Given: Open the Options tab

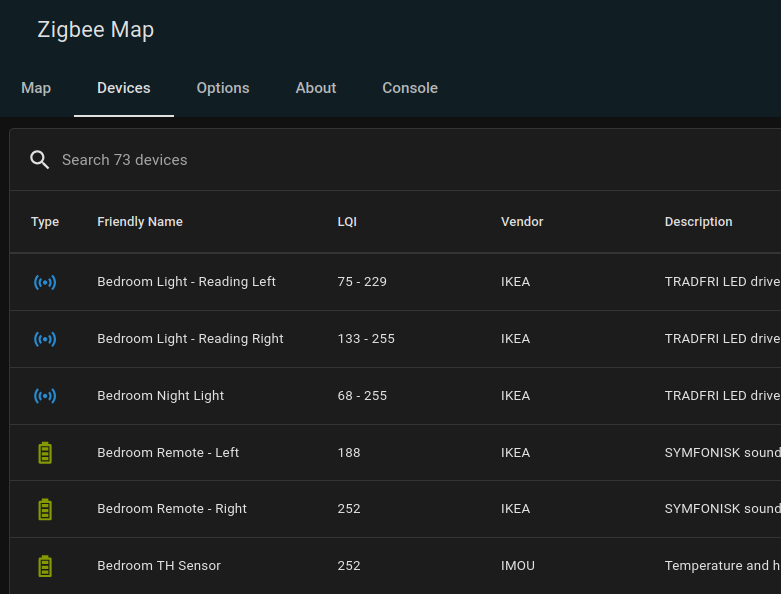Looking at the screenshot, I should [223, 88].
